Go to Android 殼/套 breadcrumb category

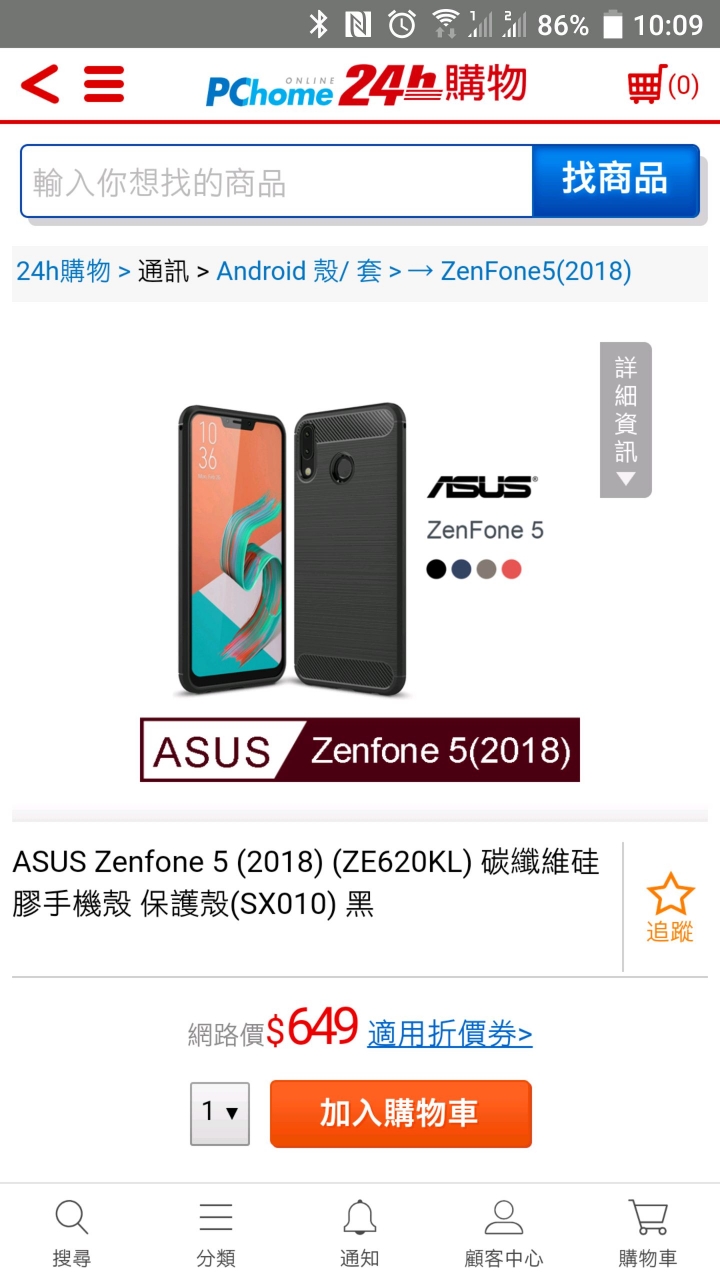click(x=299, y=271)
